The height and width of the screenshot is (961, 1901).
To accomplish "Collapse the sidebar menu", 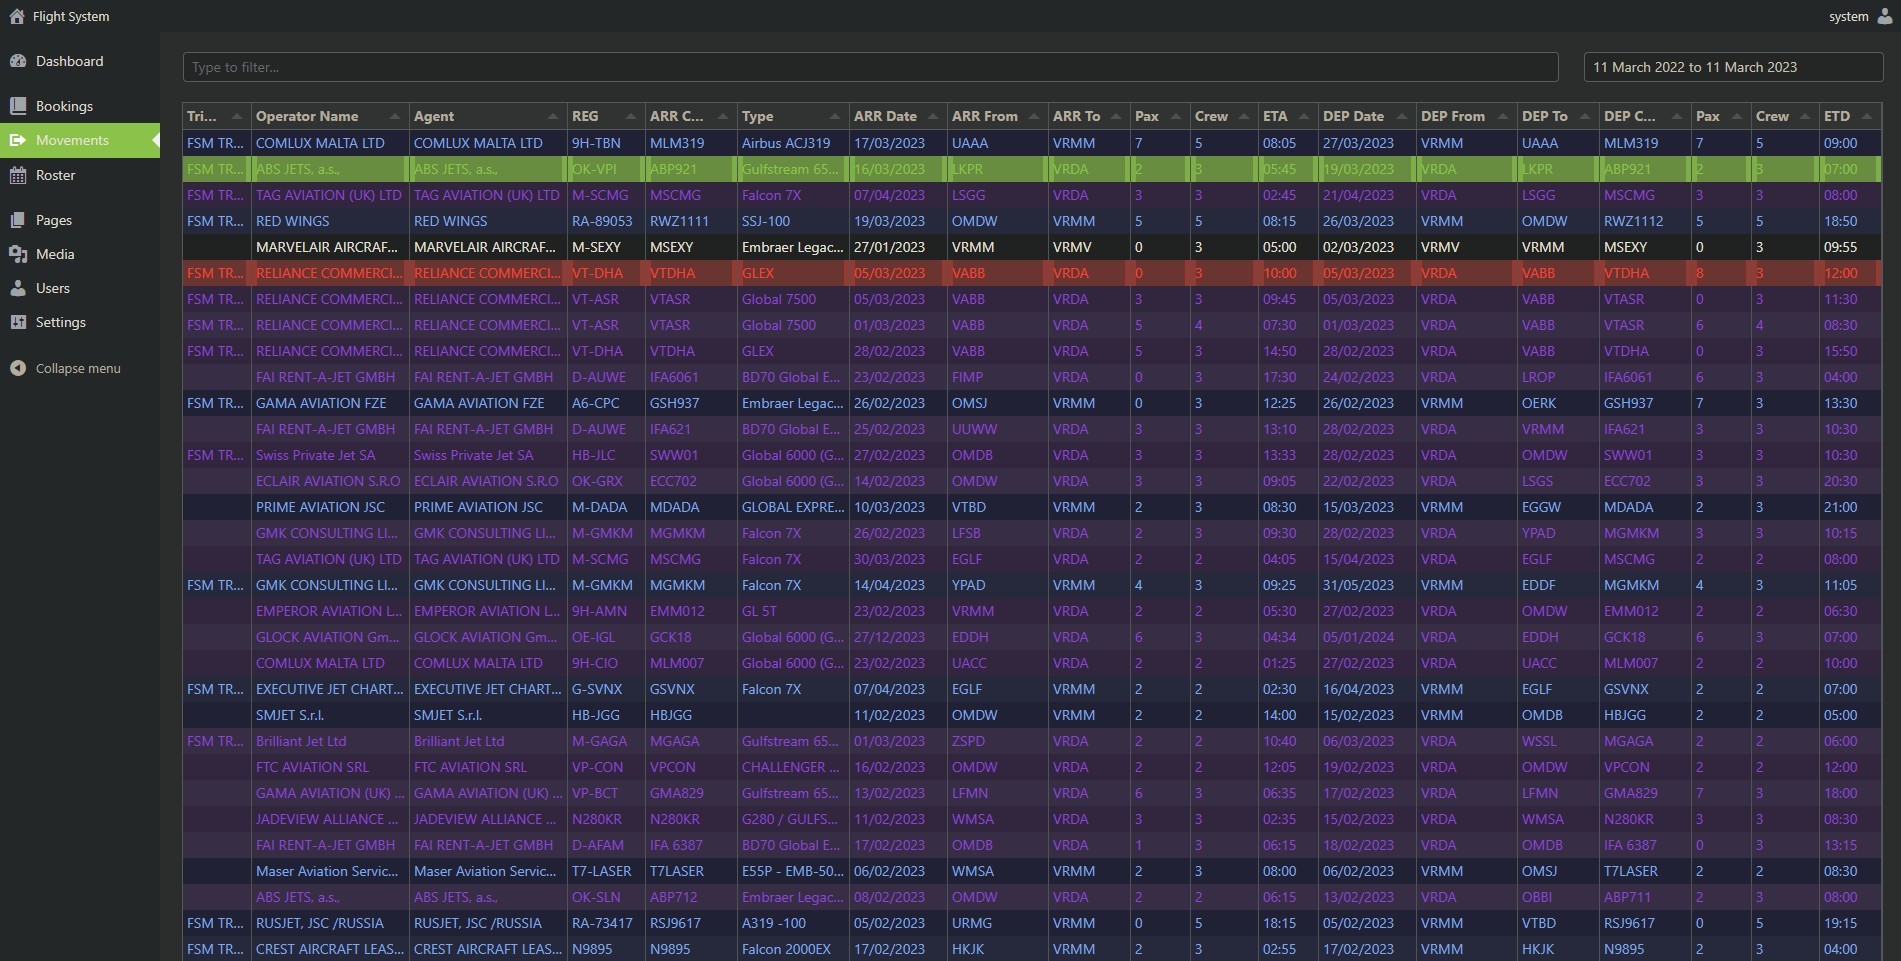I will pyautogui.click(x=80, y=368).
